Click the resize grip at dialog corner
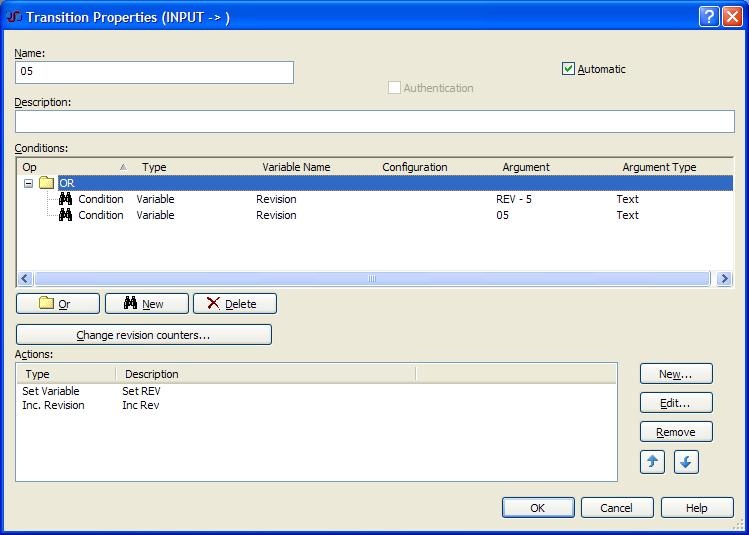 740,526
